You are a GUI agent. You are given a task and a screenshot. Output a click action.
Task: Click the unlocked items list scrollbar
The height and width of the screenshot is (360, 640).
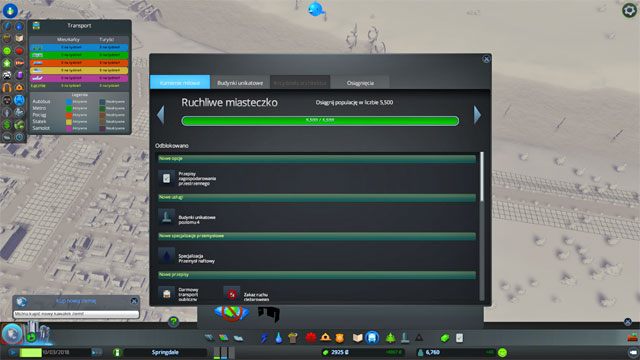[x=482, y=176]
